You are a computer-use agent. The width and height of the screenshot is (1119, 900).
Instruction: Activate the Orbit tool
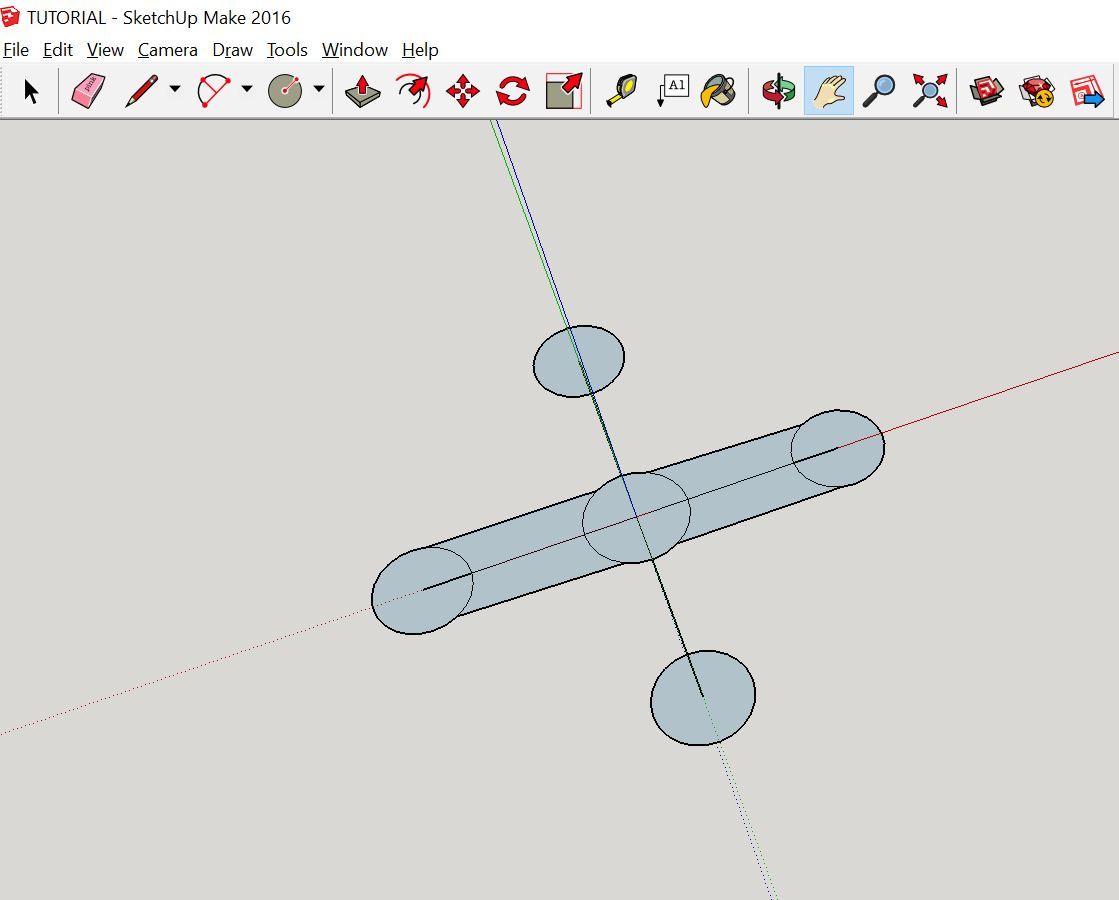777,90
